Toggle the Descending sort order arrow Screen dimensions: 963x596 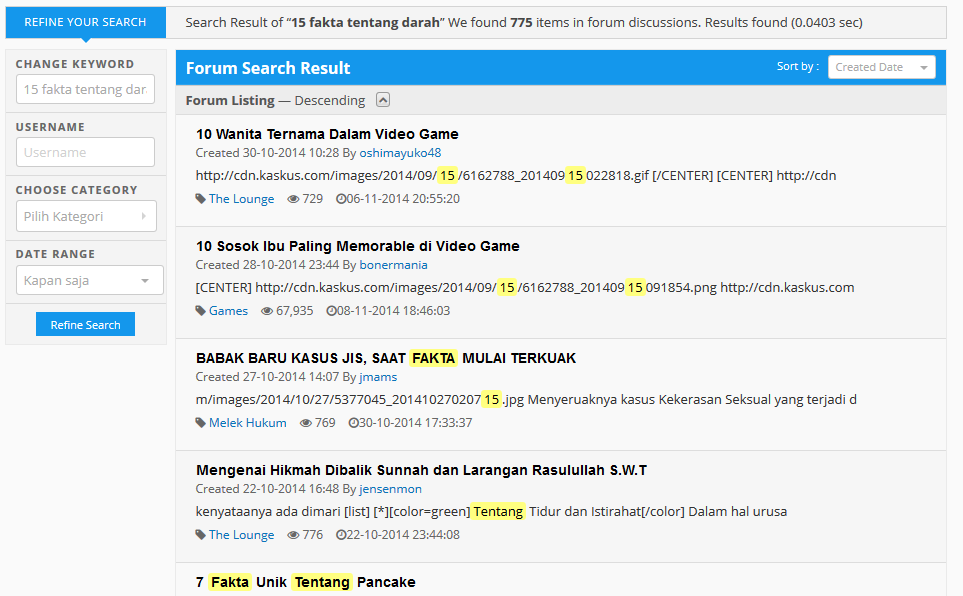[x=383, y=100]
